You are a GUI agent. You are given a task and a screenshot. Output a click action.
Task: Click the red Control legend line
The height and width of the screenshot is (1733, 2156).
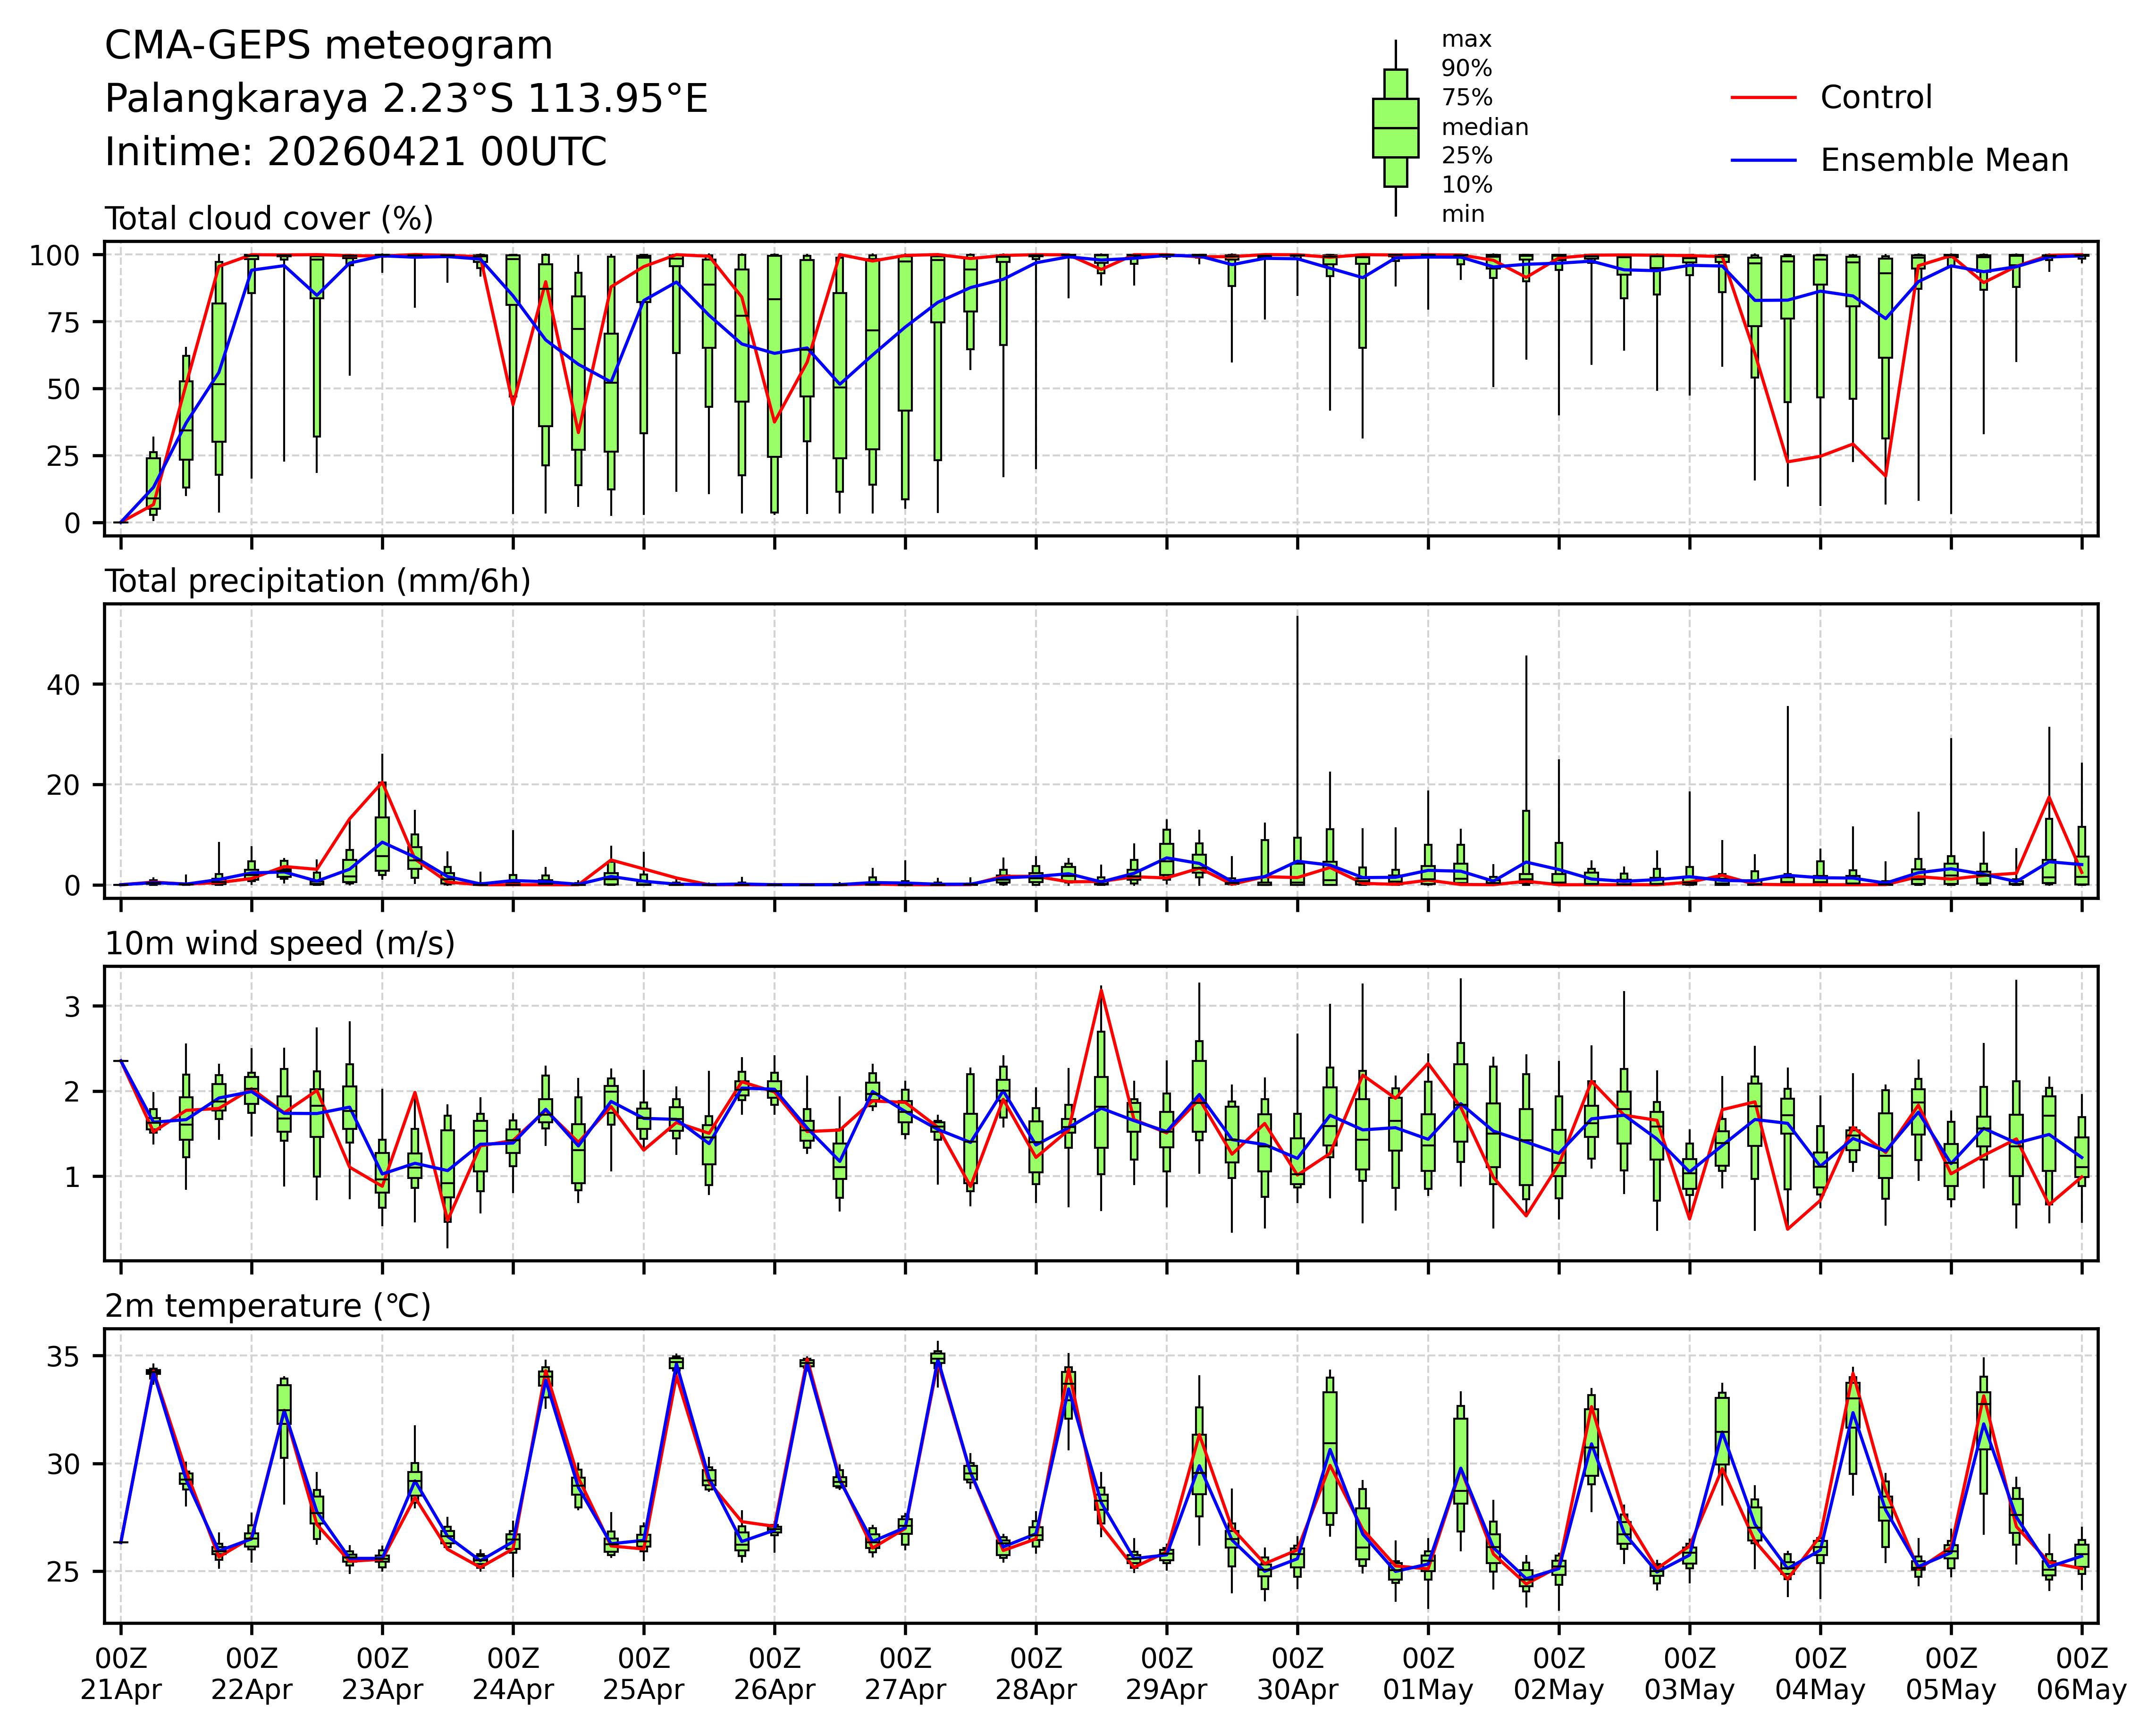click(1763, 98)
